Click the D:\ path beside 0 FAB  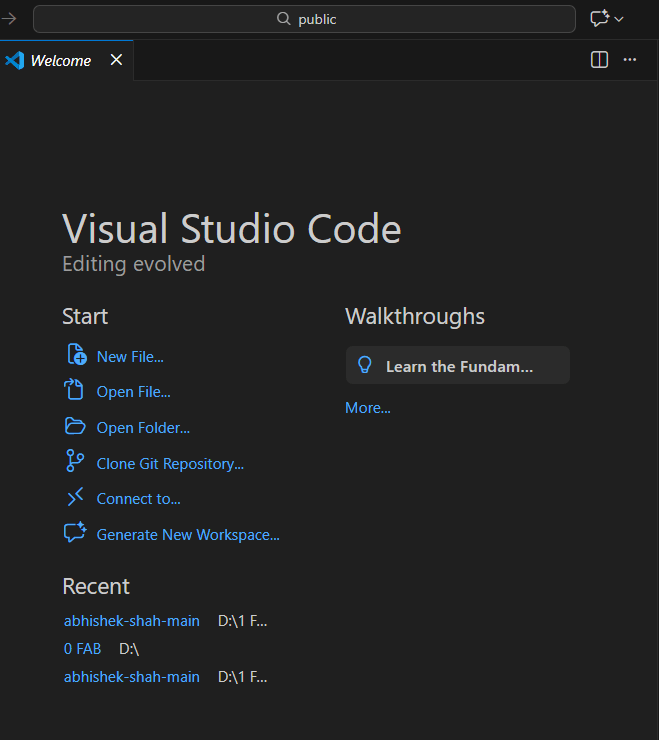(128, 649)
